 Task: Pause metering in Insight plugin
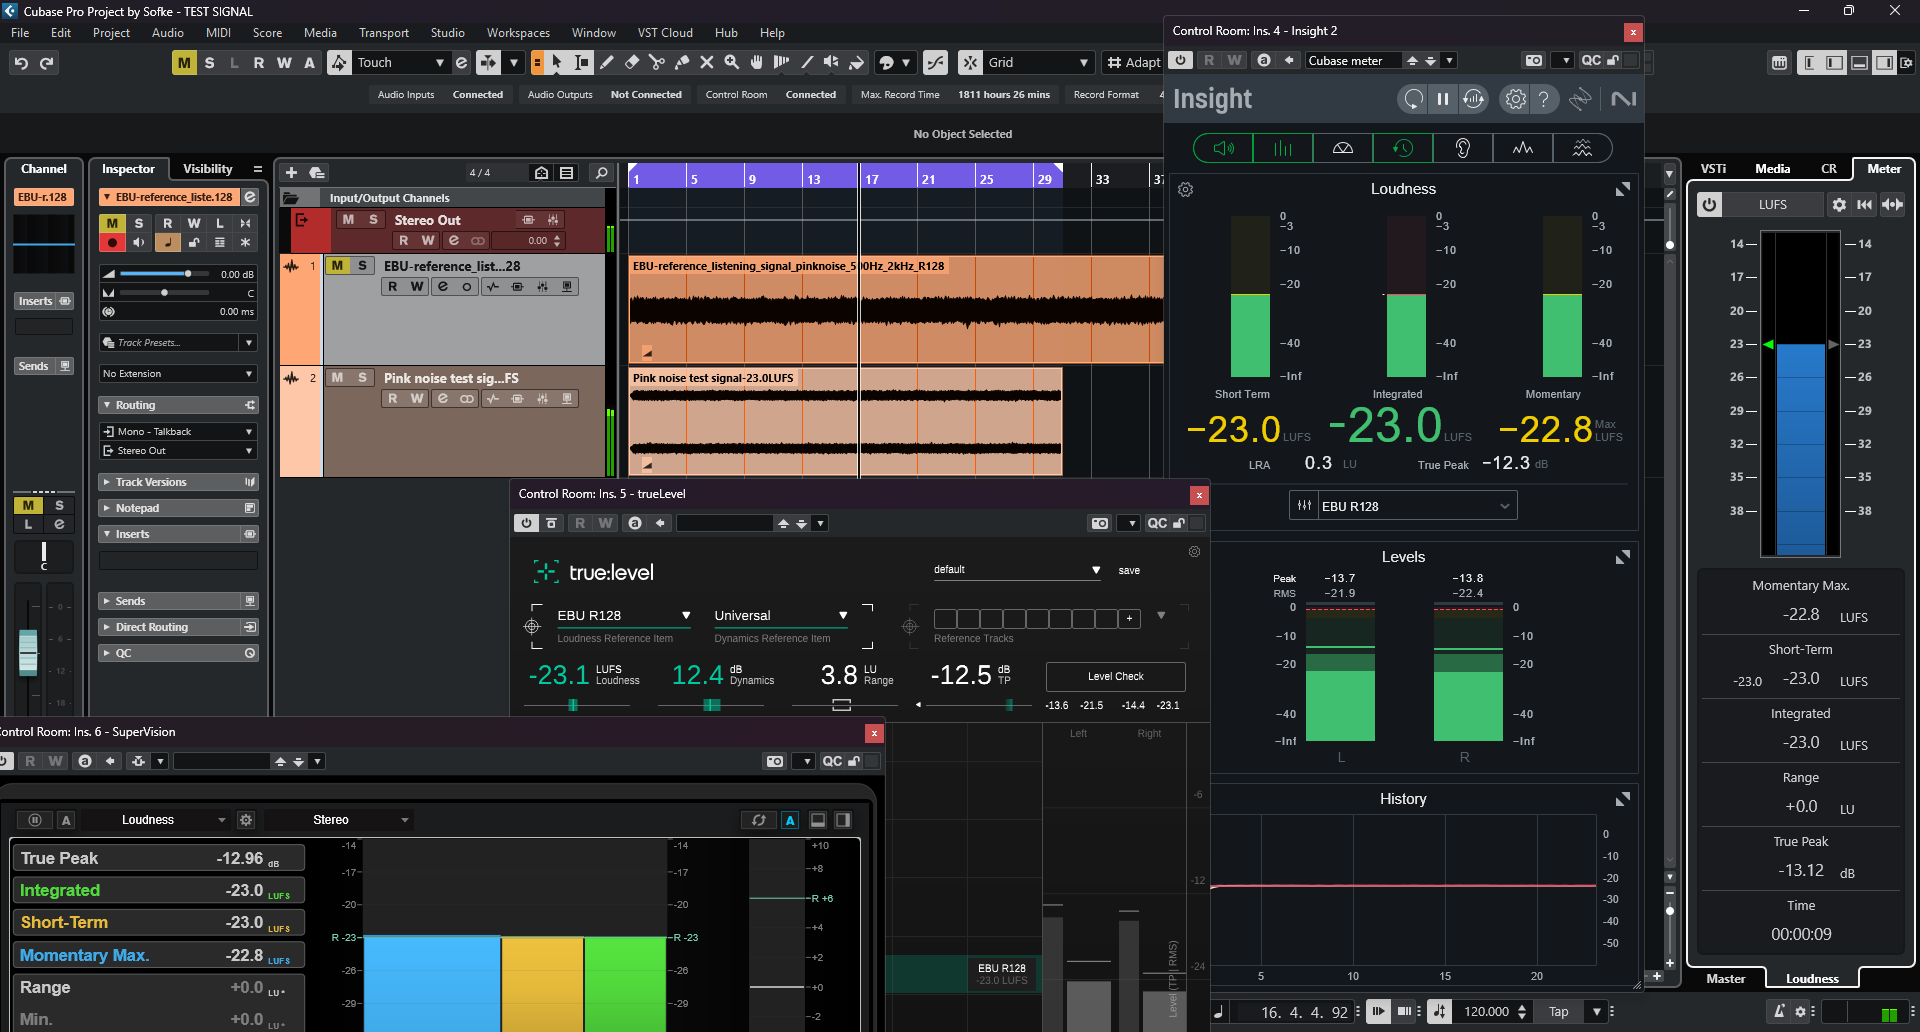tap(1443, 99)
